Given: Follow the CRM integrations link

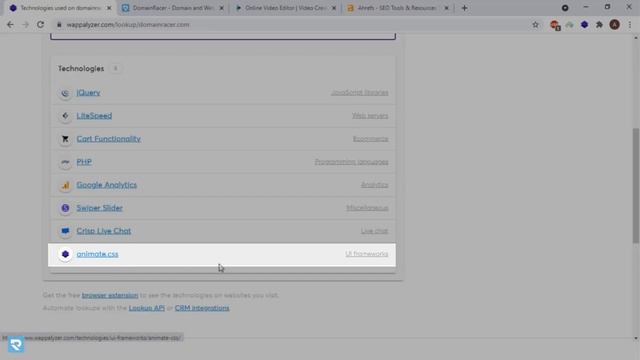Looking at the screenshot, I should pos(202,308).
